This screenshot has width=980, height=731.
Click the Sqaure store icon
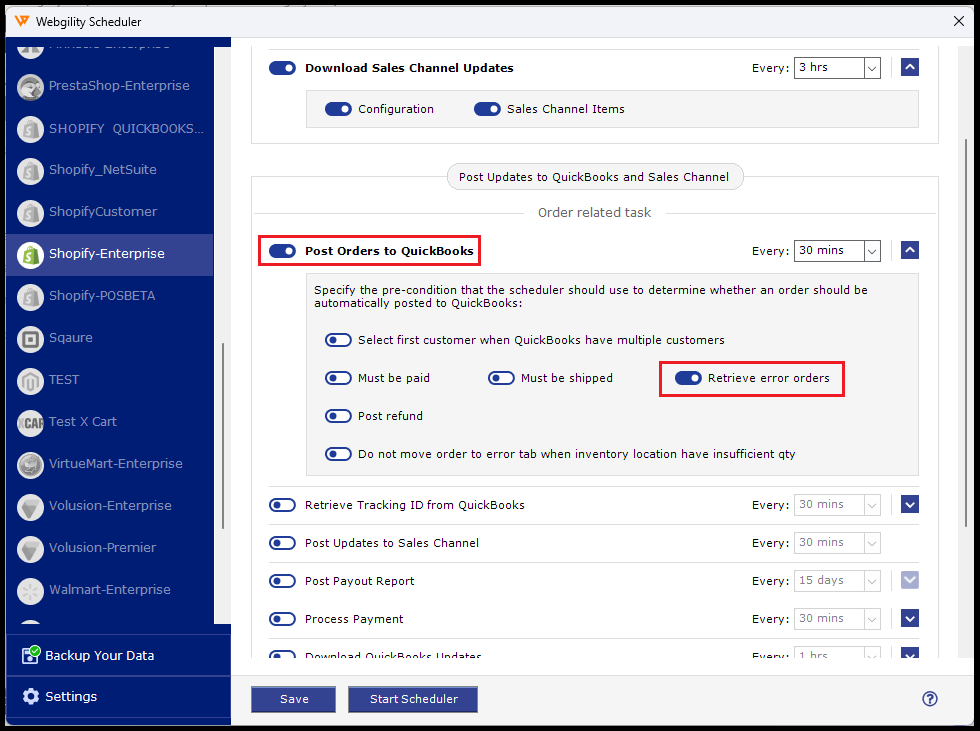pyautogui.click(x=30, y=339)
